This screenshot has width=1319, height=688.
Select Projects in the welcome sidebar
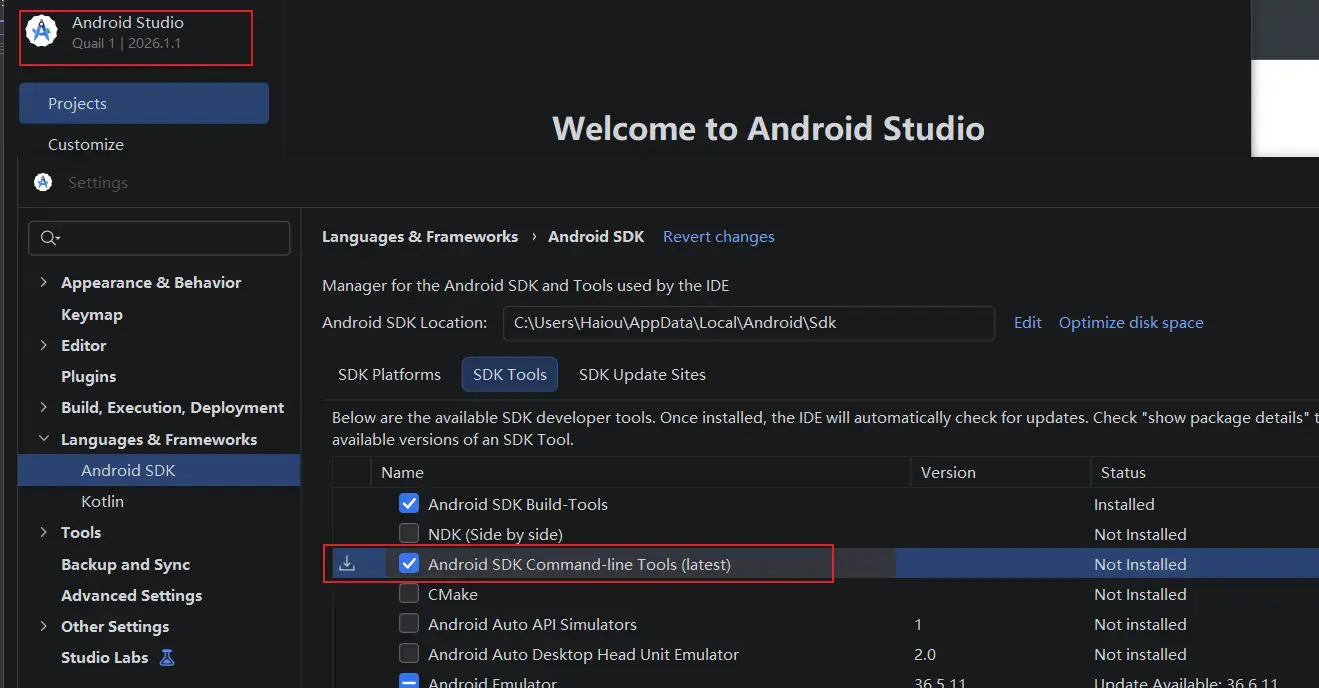144,104
